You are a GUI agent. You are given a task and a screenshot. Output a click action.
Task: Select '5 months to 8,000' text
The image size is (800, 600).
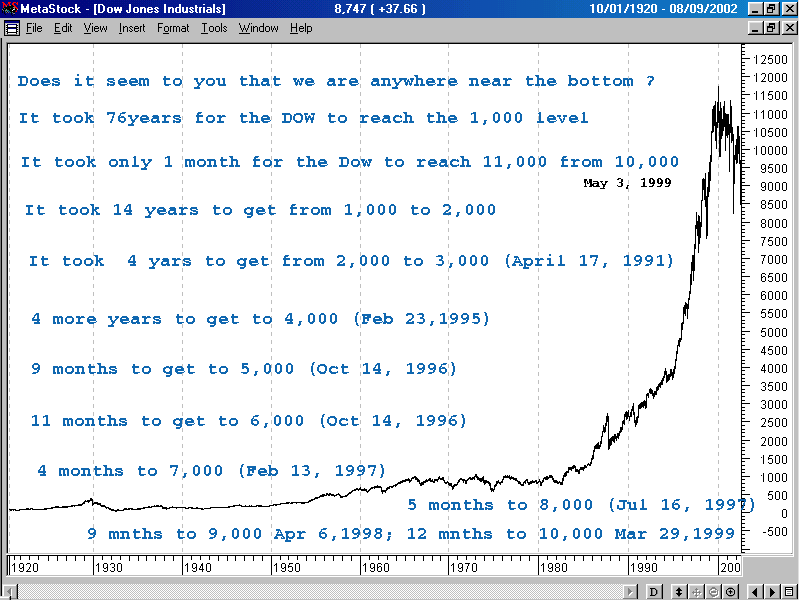pyautogui.click(x=581, y=505)
